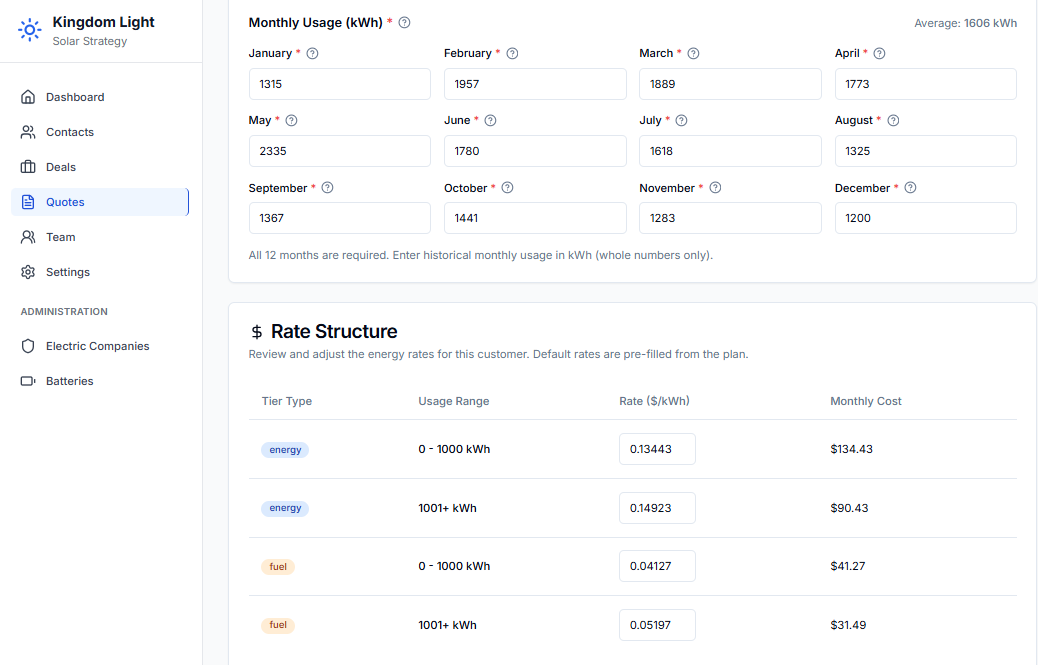The width and height of the screenshot is (1039, 665).
Task: Open the Batteries administration page
Action: (x=100, y=381)
